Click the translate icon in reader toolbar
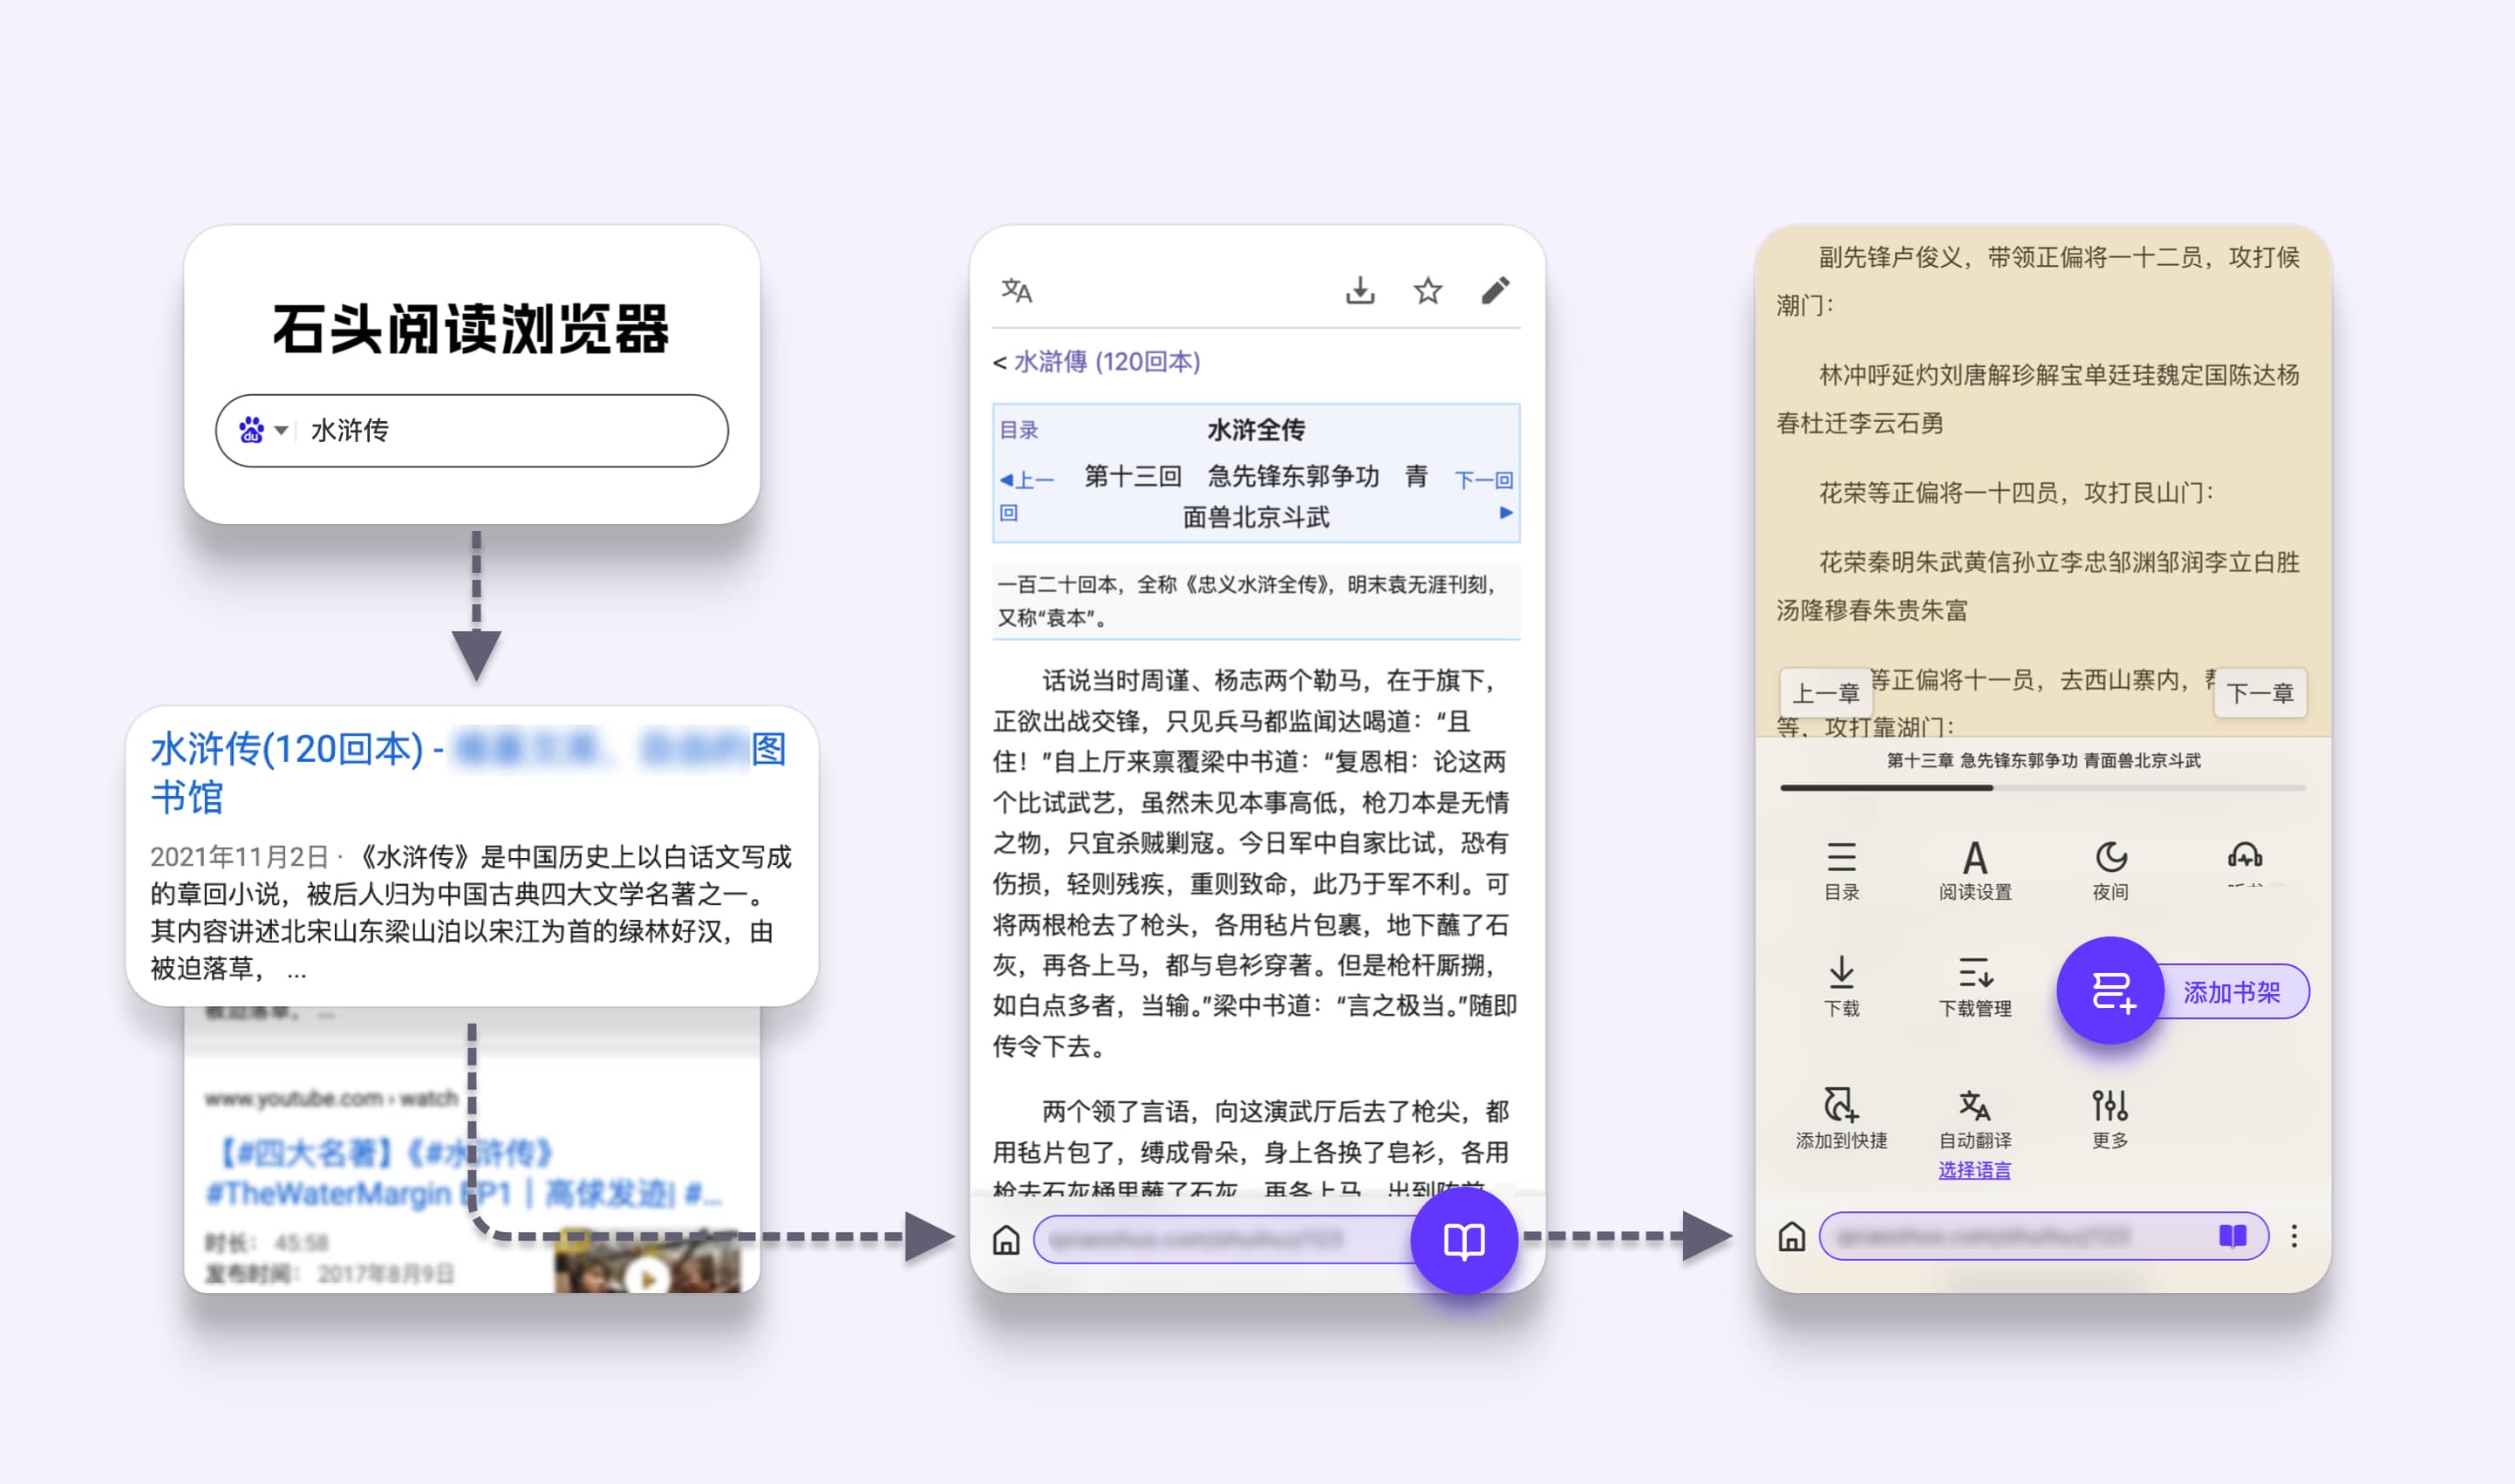This screenshot has height=1484, width=2515. point(1016,291)
